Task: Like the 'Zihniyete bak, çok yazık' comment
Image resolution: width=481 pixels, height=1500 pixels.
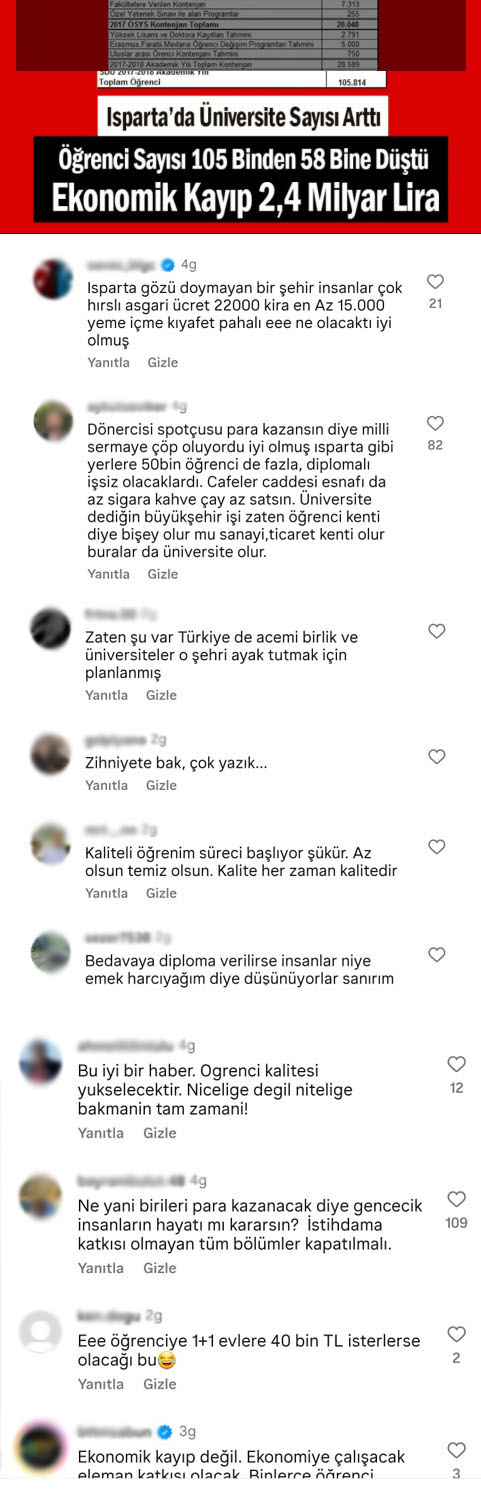Action: (x=436, y=757)
